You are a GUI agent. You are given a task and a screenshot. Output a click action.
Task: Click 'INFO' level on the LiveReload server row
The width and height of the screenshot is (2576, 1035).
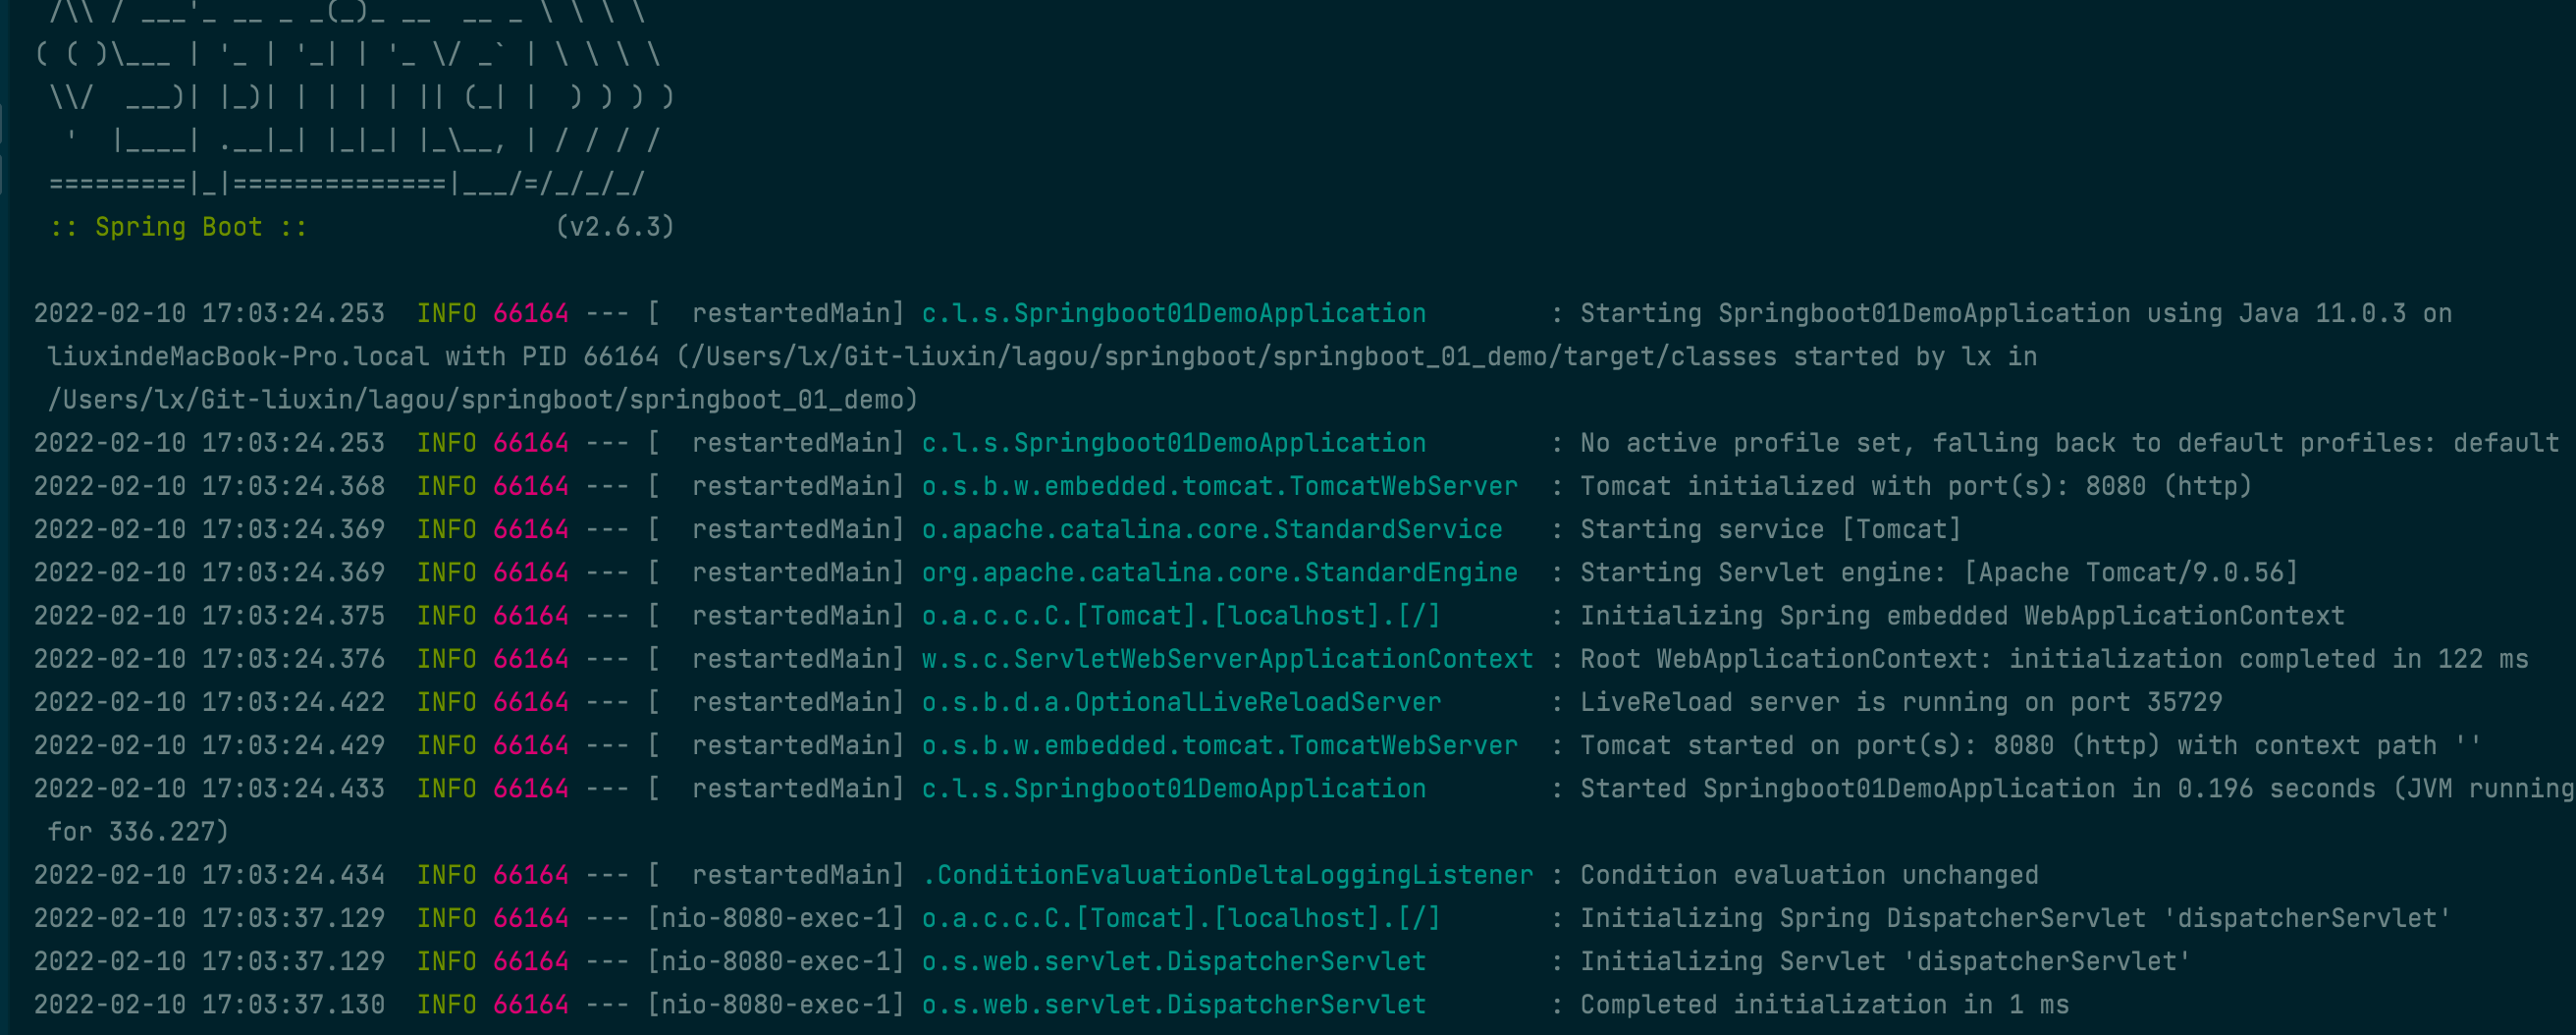446,702
